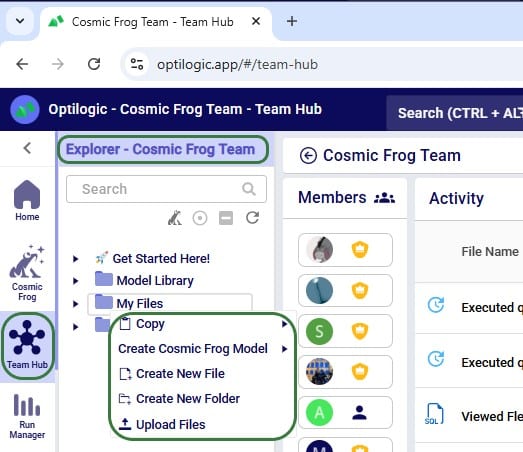Refresh the Explorer file tree
The height and width of the screenshot is (452, 523).
[252, 218]
